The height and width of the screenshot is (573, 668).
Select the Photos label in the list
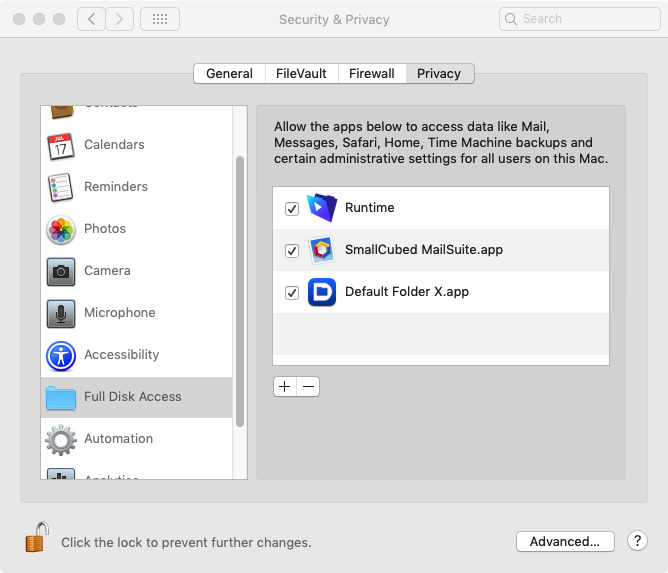tap(105, 229)
